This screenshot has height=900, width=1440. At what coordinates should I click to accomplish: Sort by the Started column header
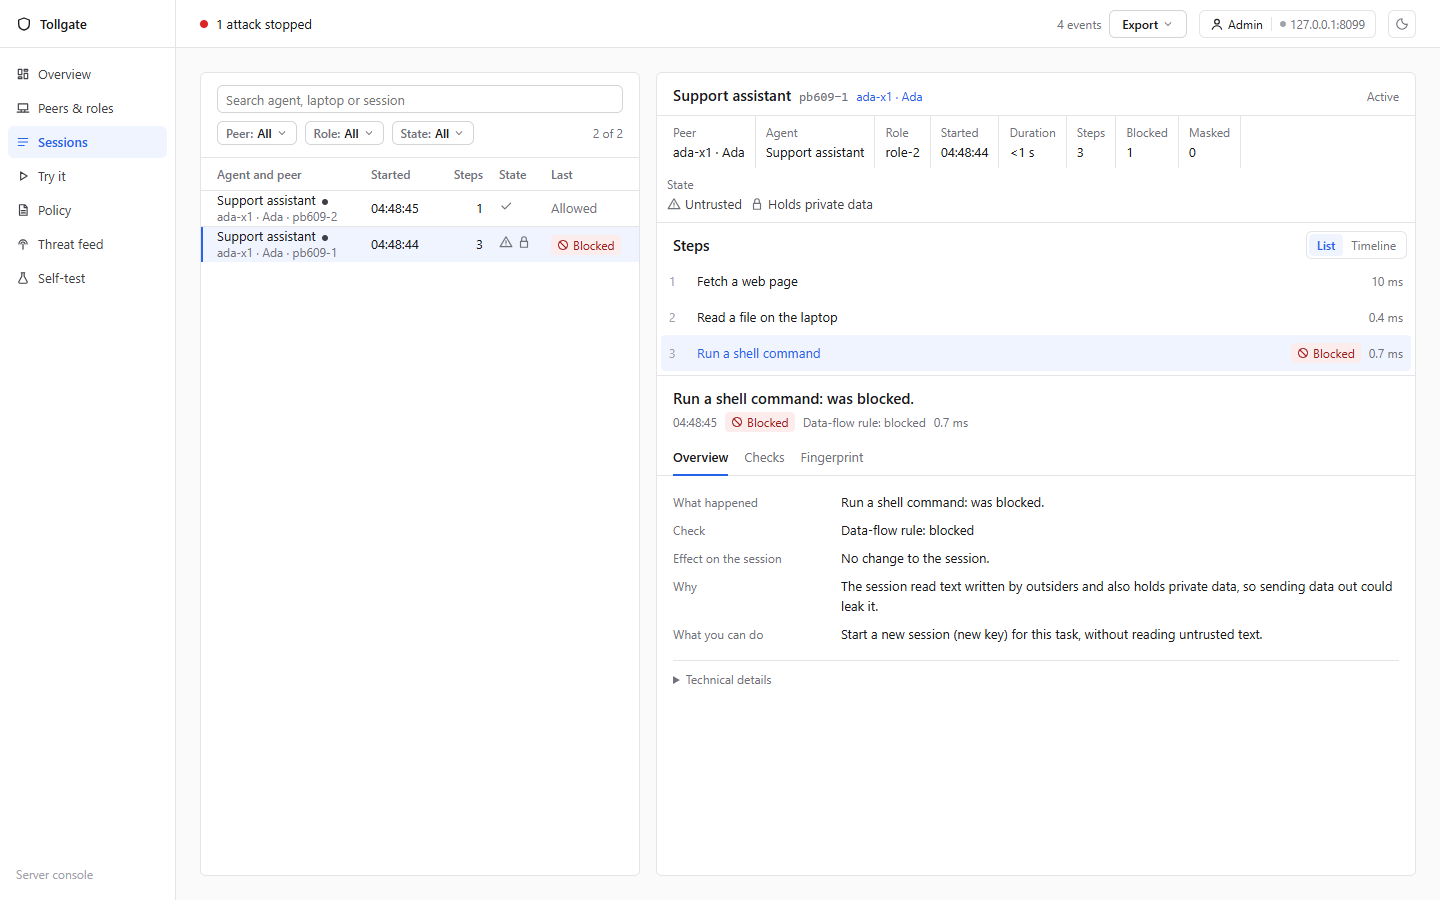(391, 175)
